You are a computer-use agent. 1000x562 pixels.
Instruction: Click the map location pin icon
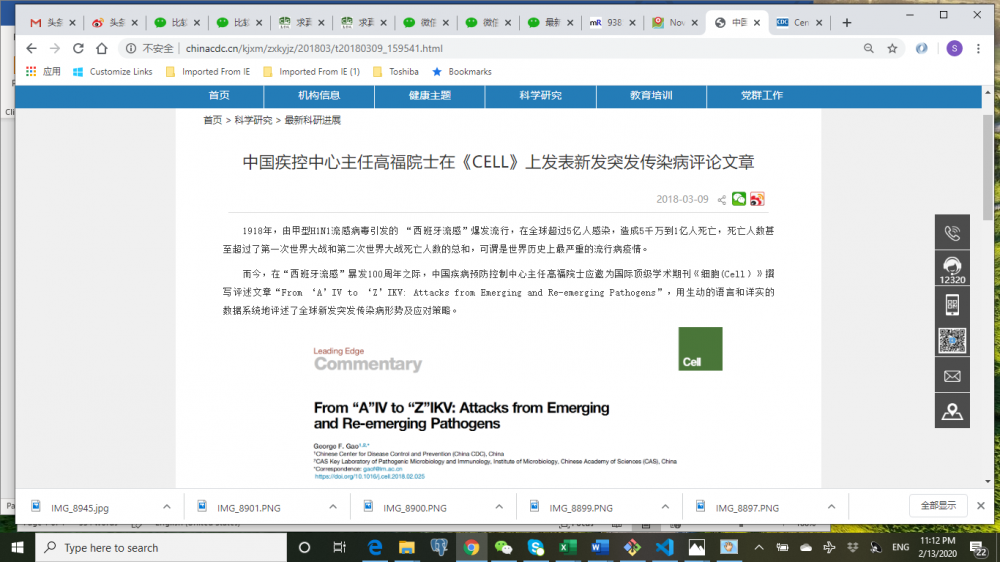[952, 411]
